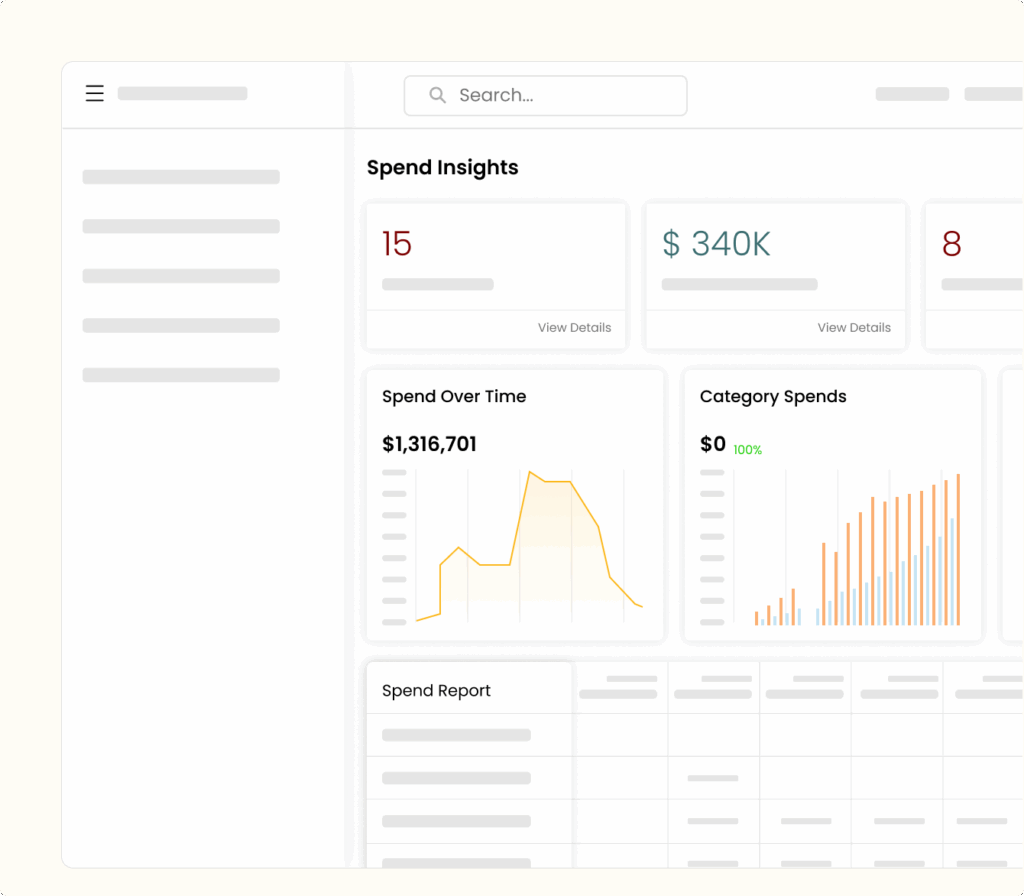Click the Spend Over Time card title
Screen dimensions: 1024x896
[x=454, y=397]
